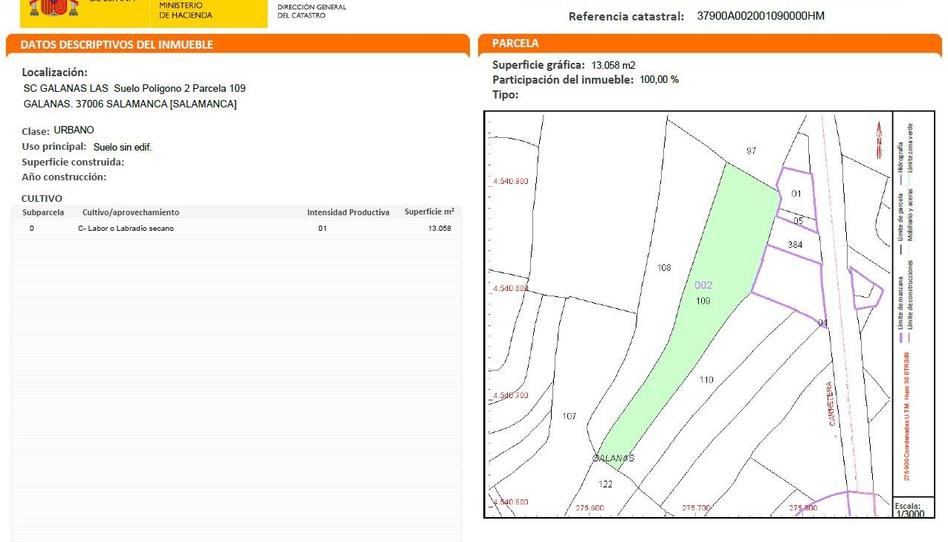Click the Cultivo/aprovechamiento column header

tap(130, 212)
